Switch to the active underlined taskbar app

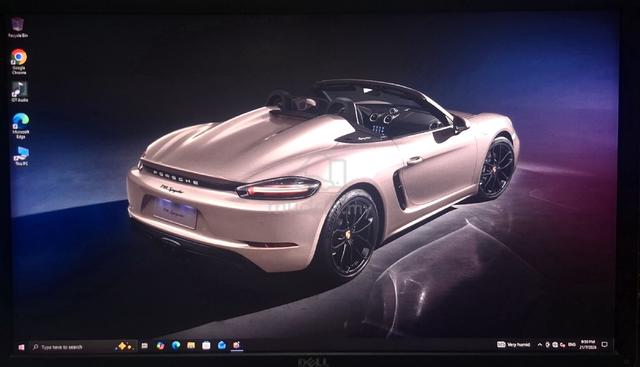coord(236,345)
